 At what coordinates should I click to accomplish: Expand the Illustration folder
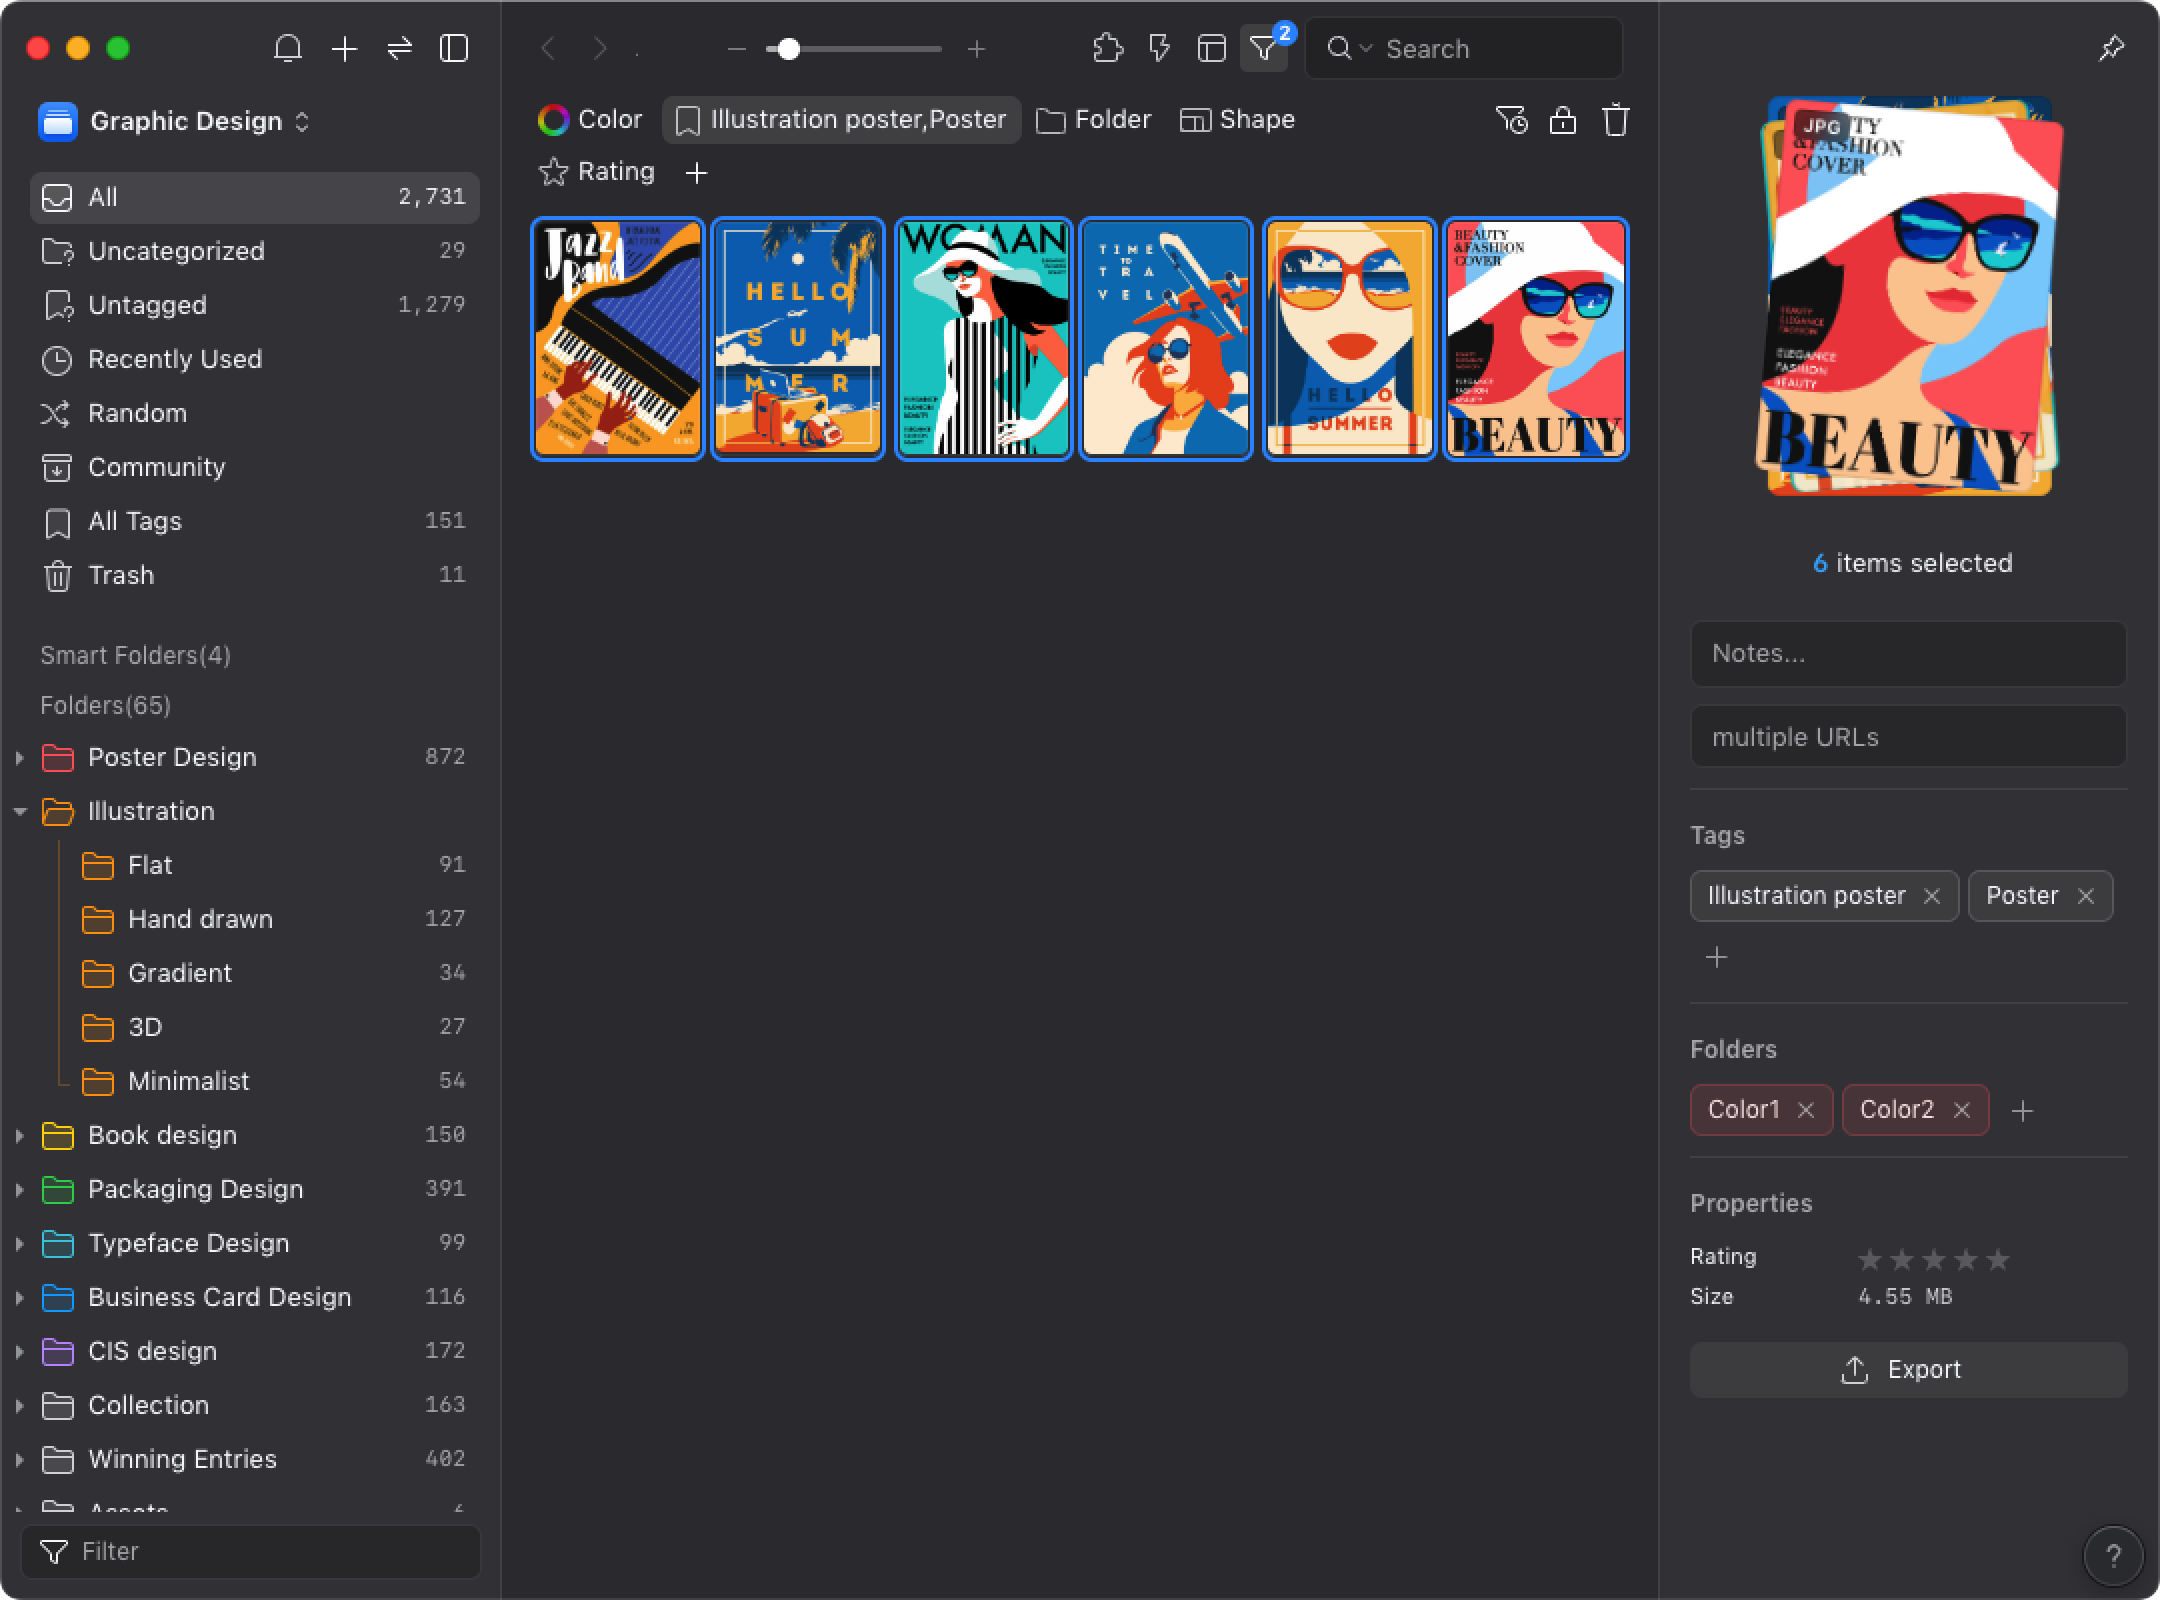click(x=17, y=812)
